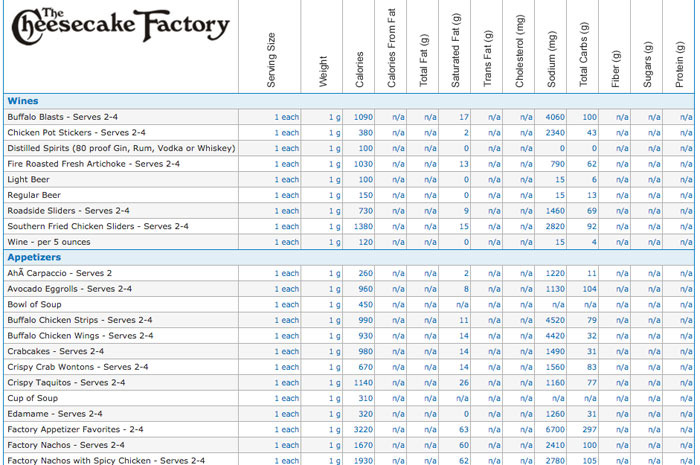Screen dimensions: 700x465
Task: Select Factory Nachos with Spicy Chicken
Action: [x=105, y=461]
